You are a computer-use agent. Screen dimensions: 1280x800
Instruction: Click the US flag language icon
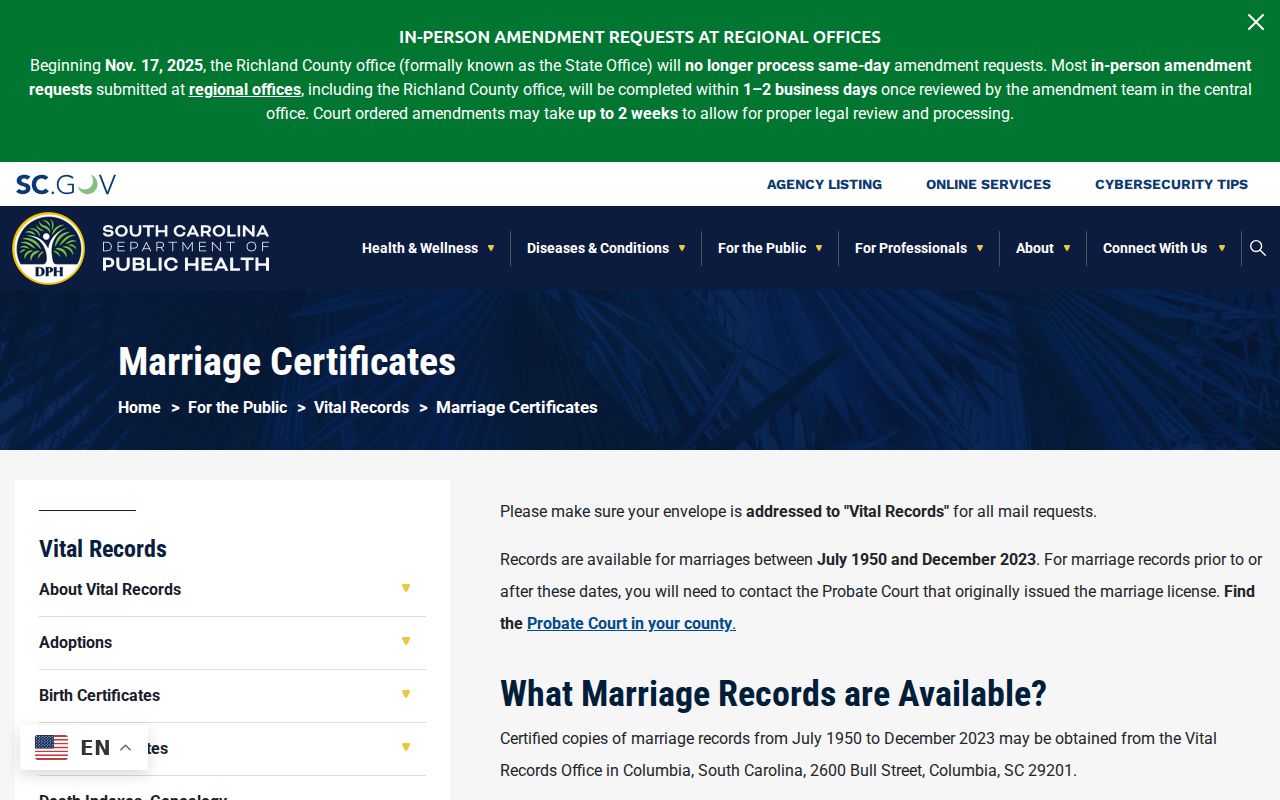coord(52,747)
